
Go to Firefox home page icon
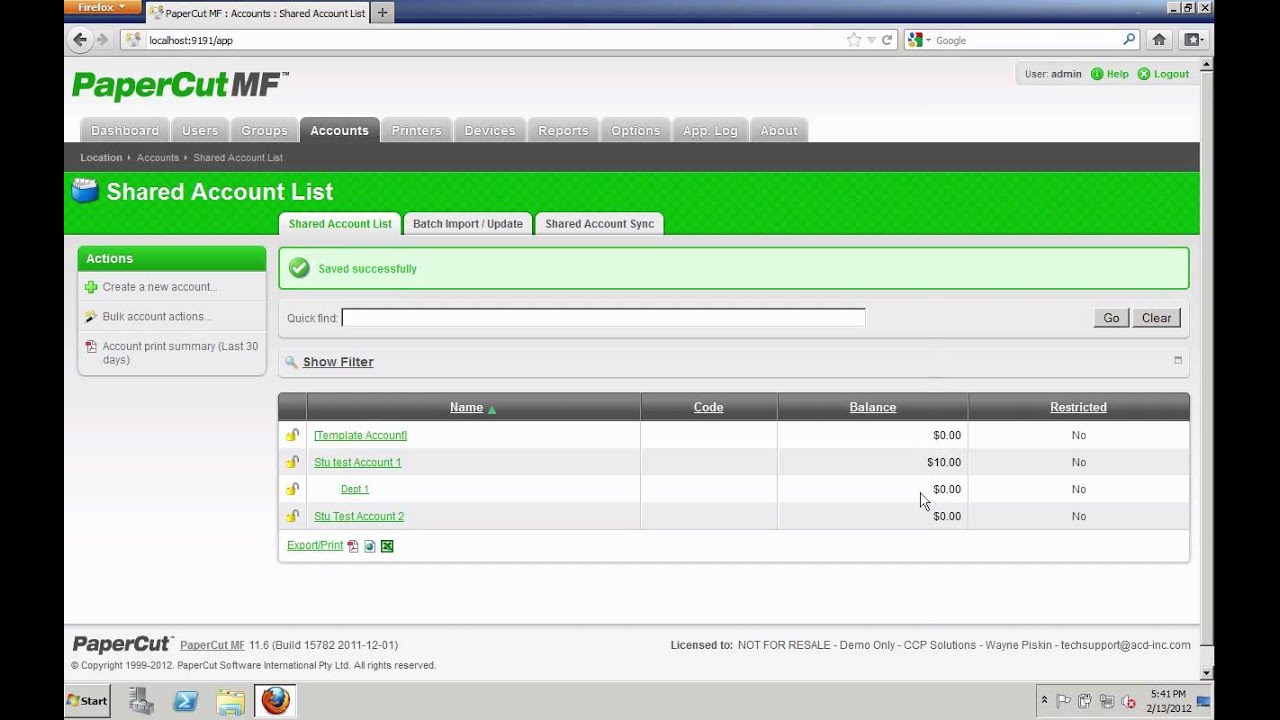(1159, 40)
